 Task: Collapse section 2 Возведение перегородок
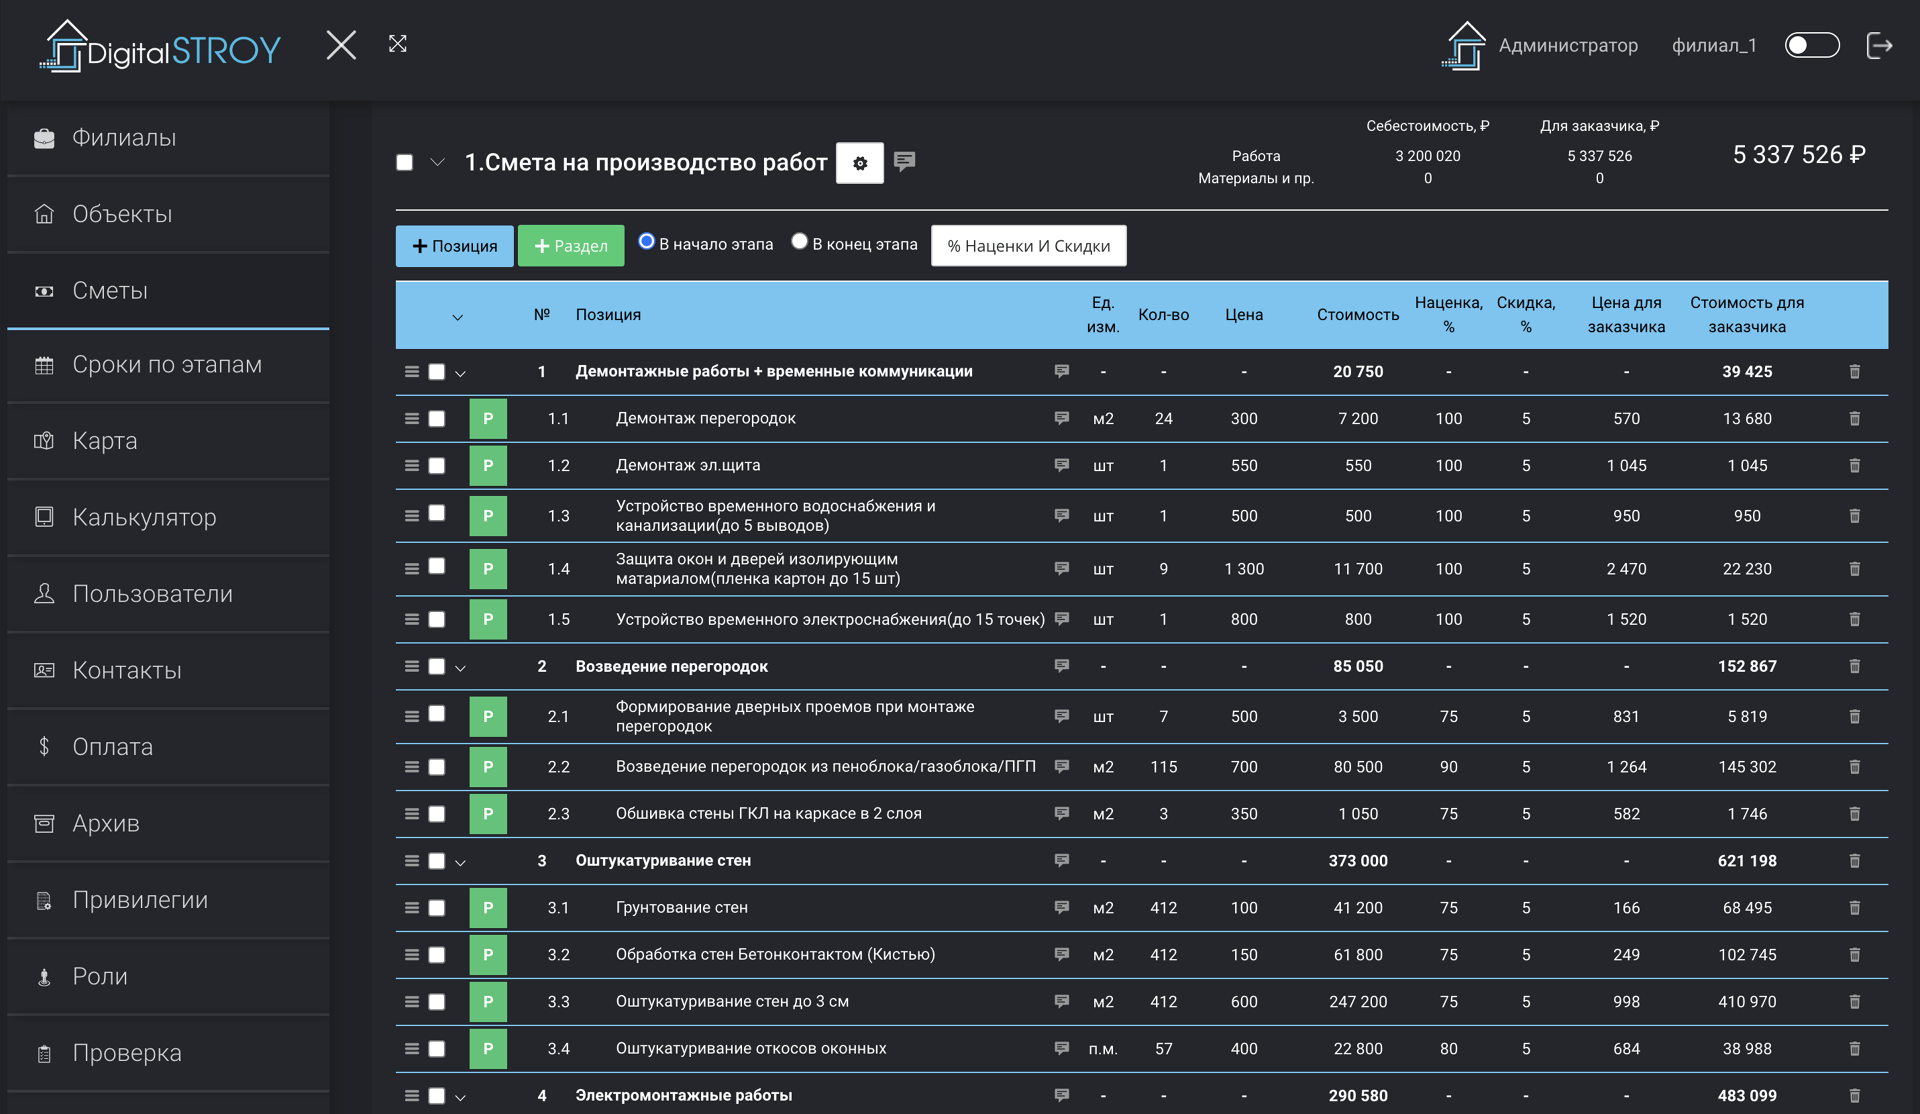(461, 668)
